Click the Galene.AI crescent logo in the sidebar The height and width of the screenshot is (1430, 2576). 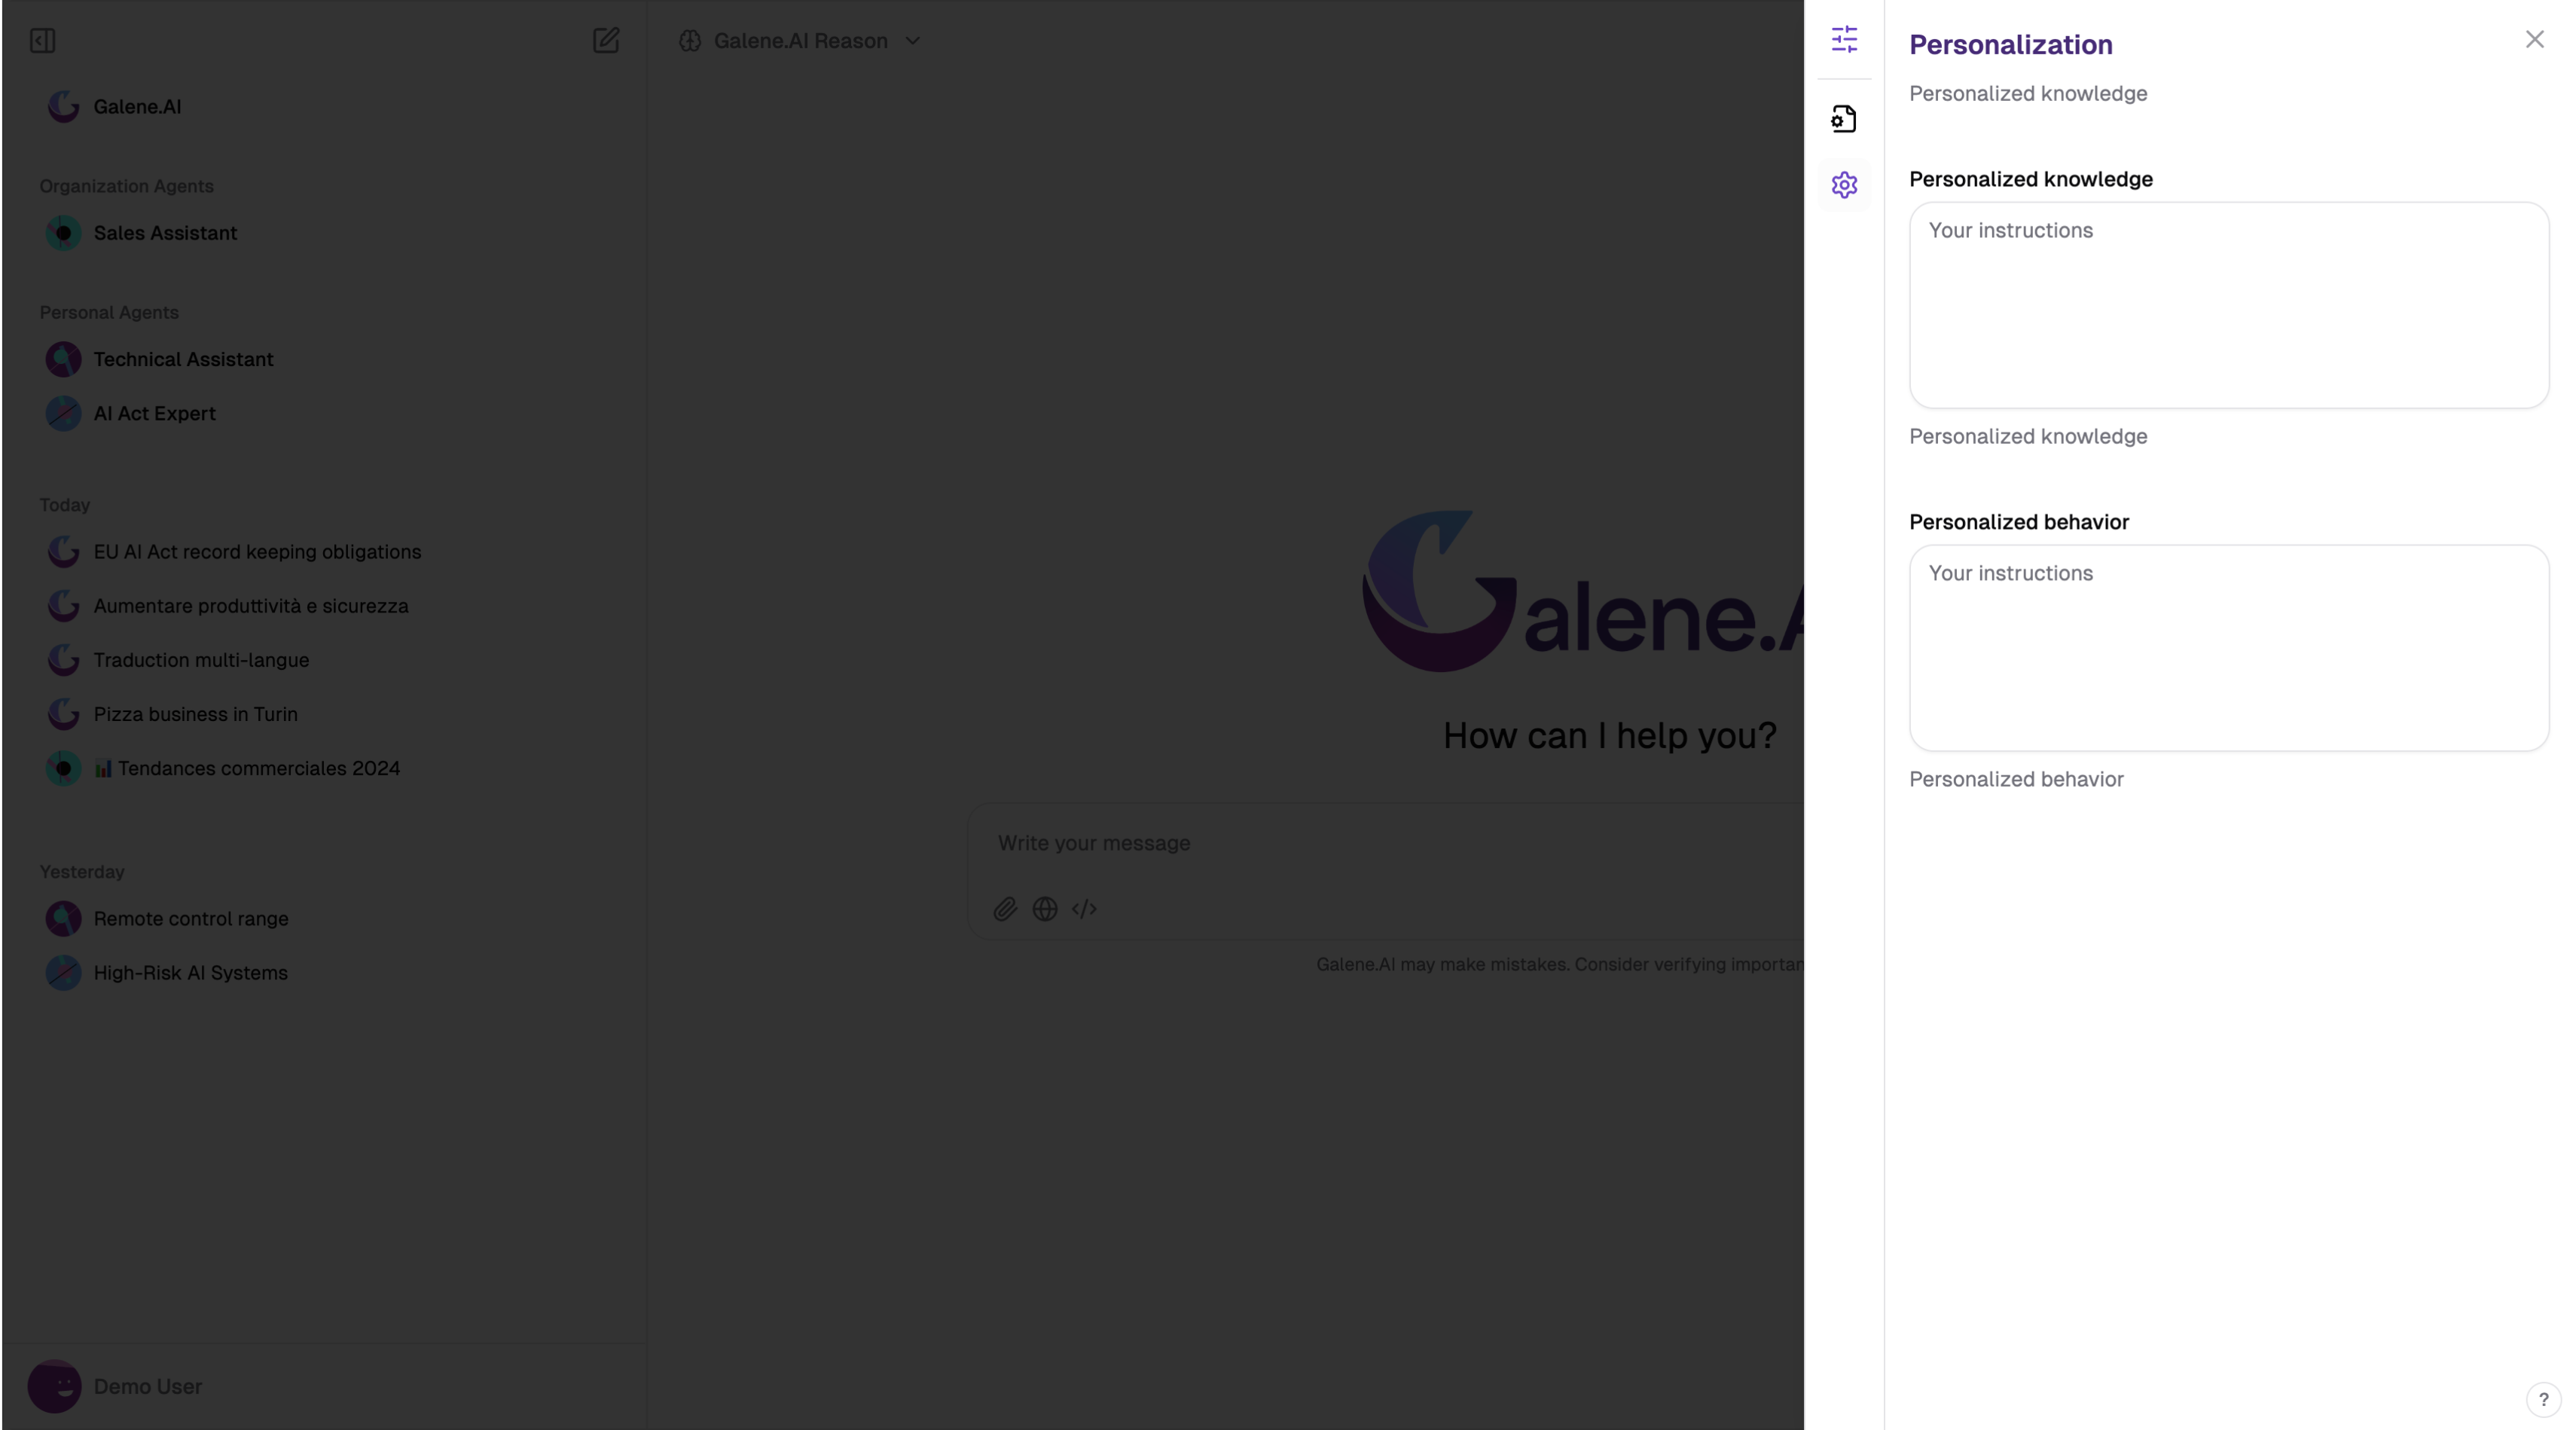tap(63, 107)
